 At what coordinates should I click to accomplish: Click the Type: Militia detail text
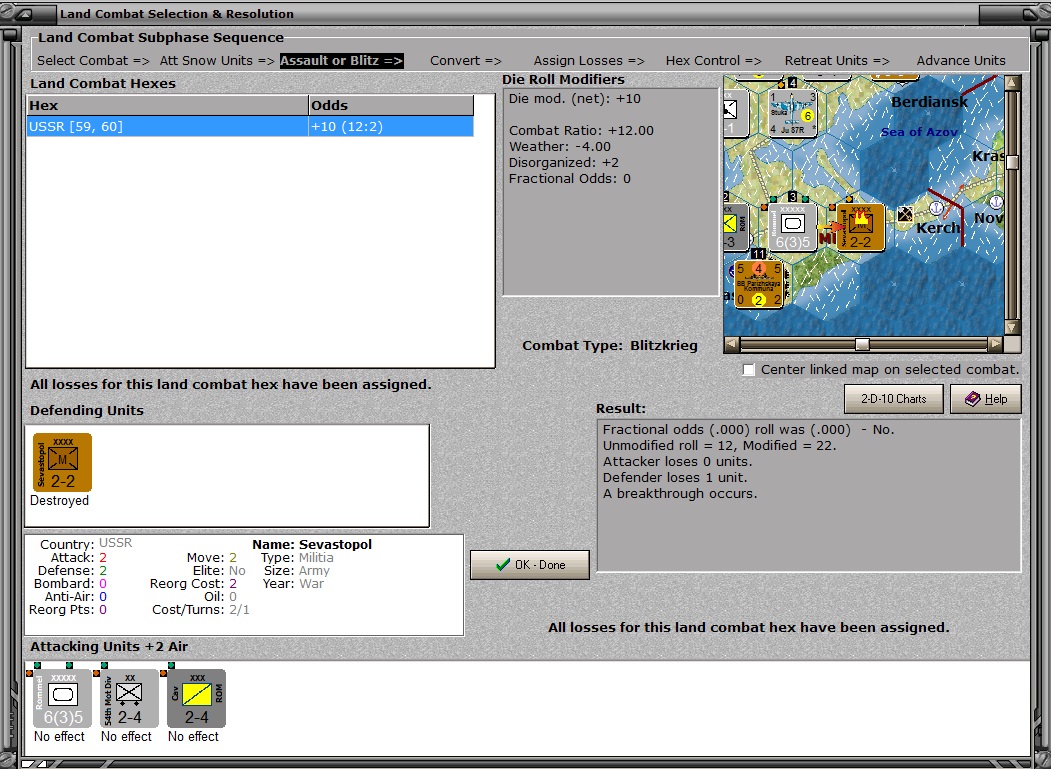click(x=297, y=558)
